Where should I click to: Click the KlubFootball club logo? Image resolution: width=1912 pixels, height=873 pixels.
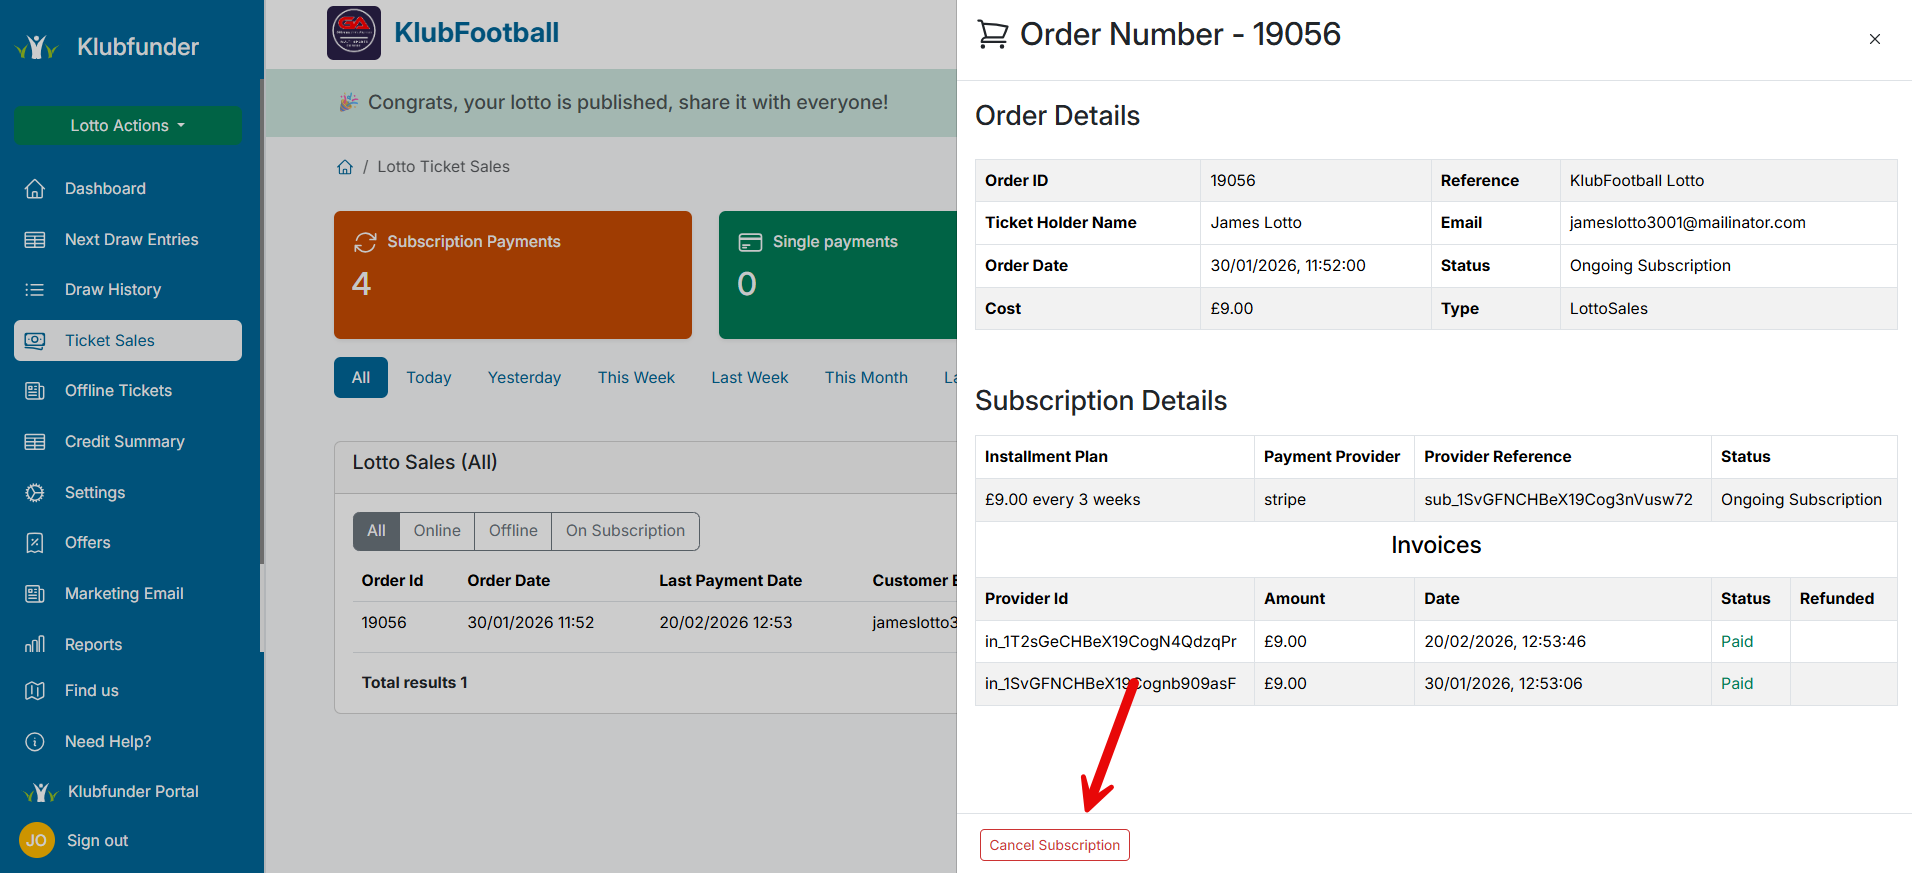coord(354,33)
